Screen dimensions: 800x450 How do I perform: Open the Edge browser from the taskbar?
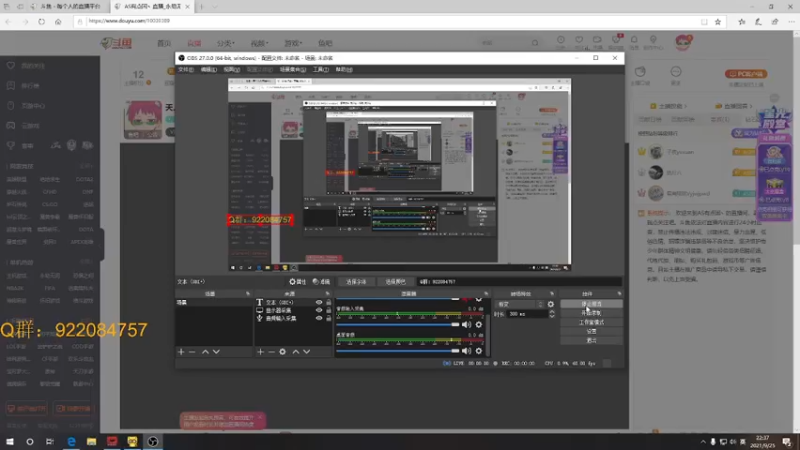click(x=71, y=441)
